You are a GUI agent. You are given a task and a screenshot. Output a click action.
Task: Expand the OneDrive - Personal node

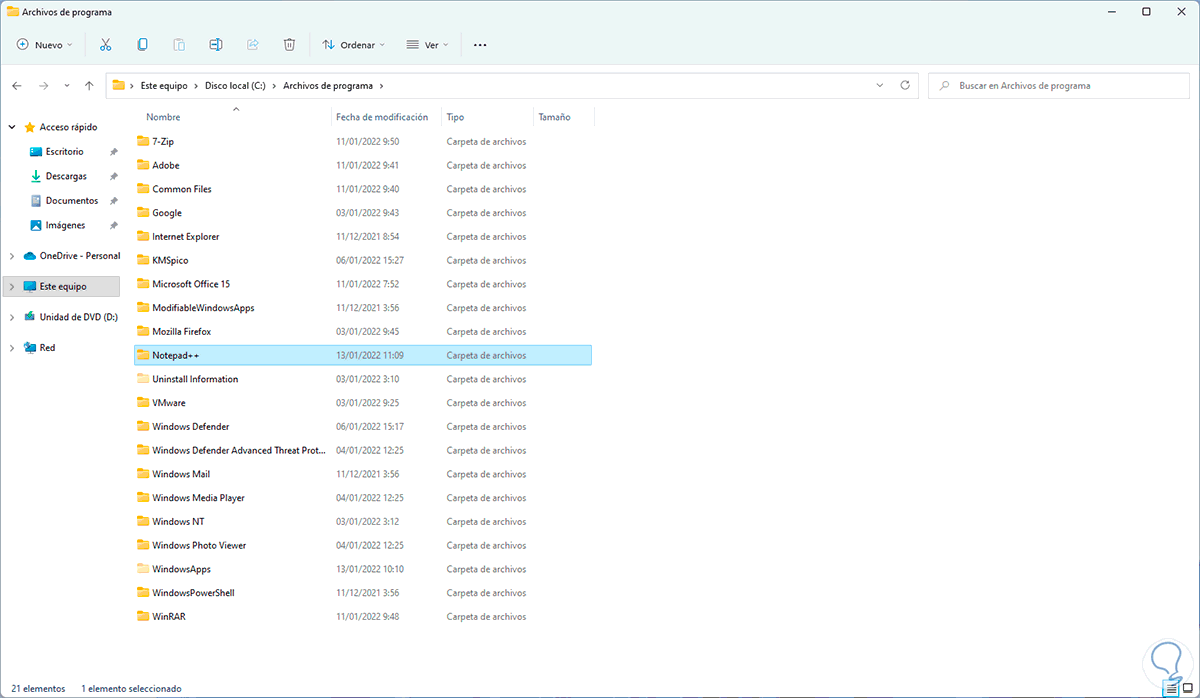12,256
